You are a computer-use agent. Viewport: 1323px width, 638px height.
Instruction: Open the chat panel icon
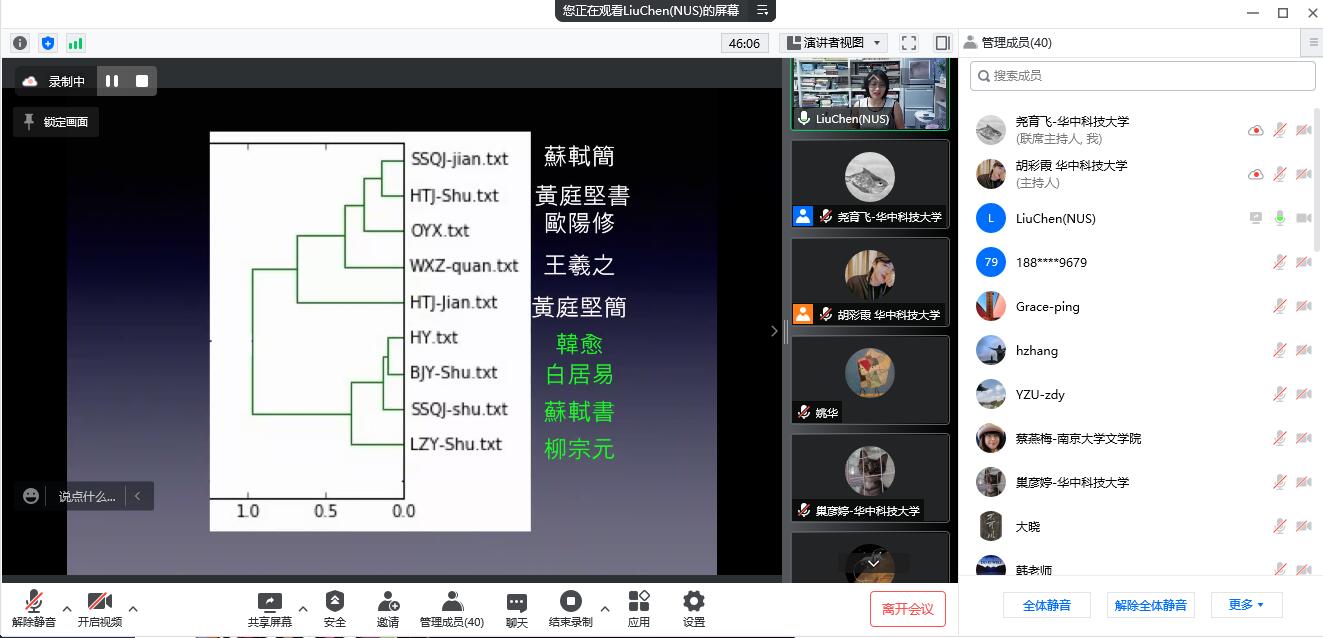pos(516,604)
